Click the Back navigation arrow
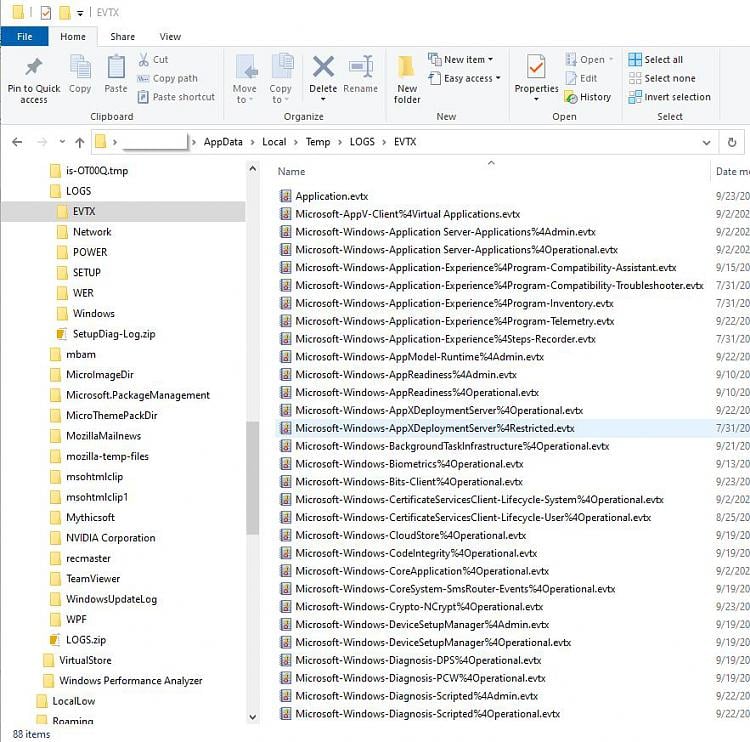This screenshot has height=742, width=750. [17, 142]
